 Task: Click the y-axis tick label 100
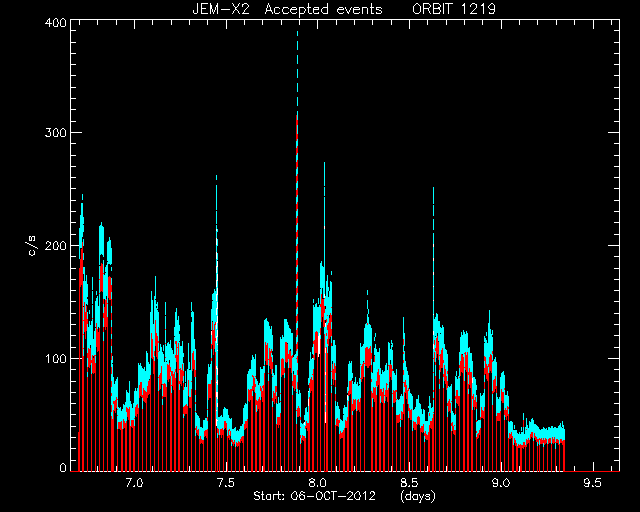click(x=55, y=358)
